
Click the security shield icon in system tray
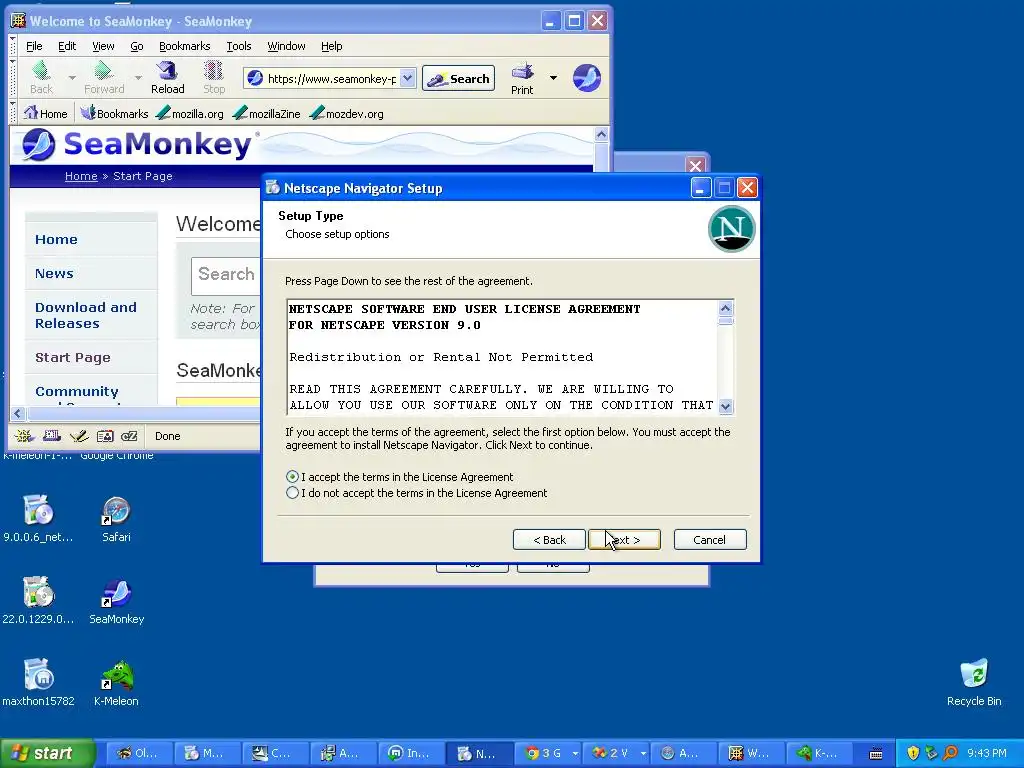913,753
